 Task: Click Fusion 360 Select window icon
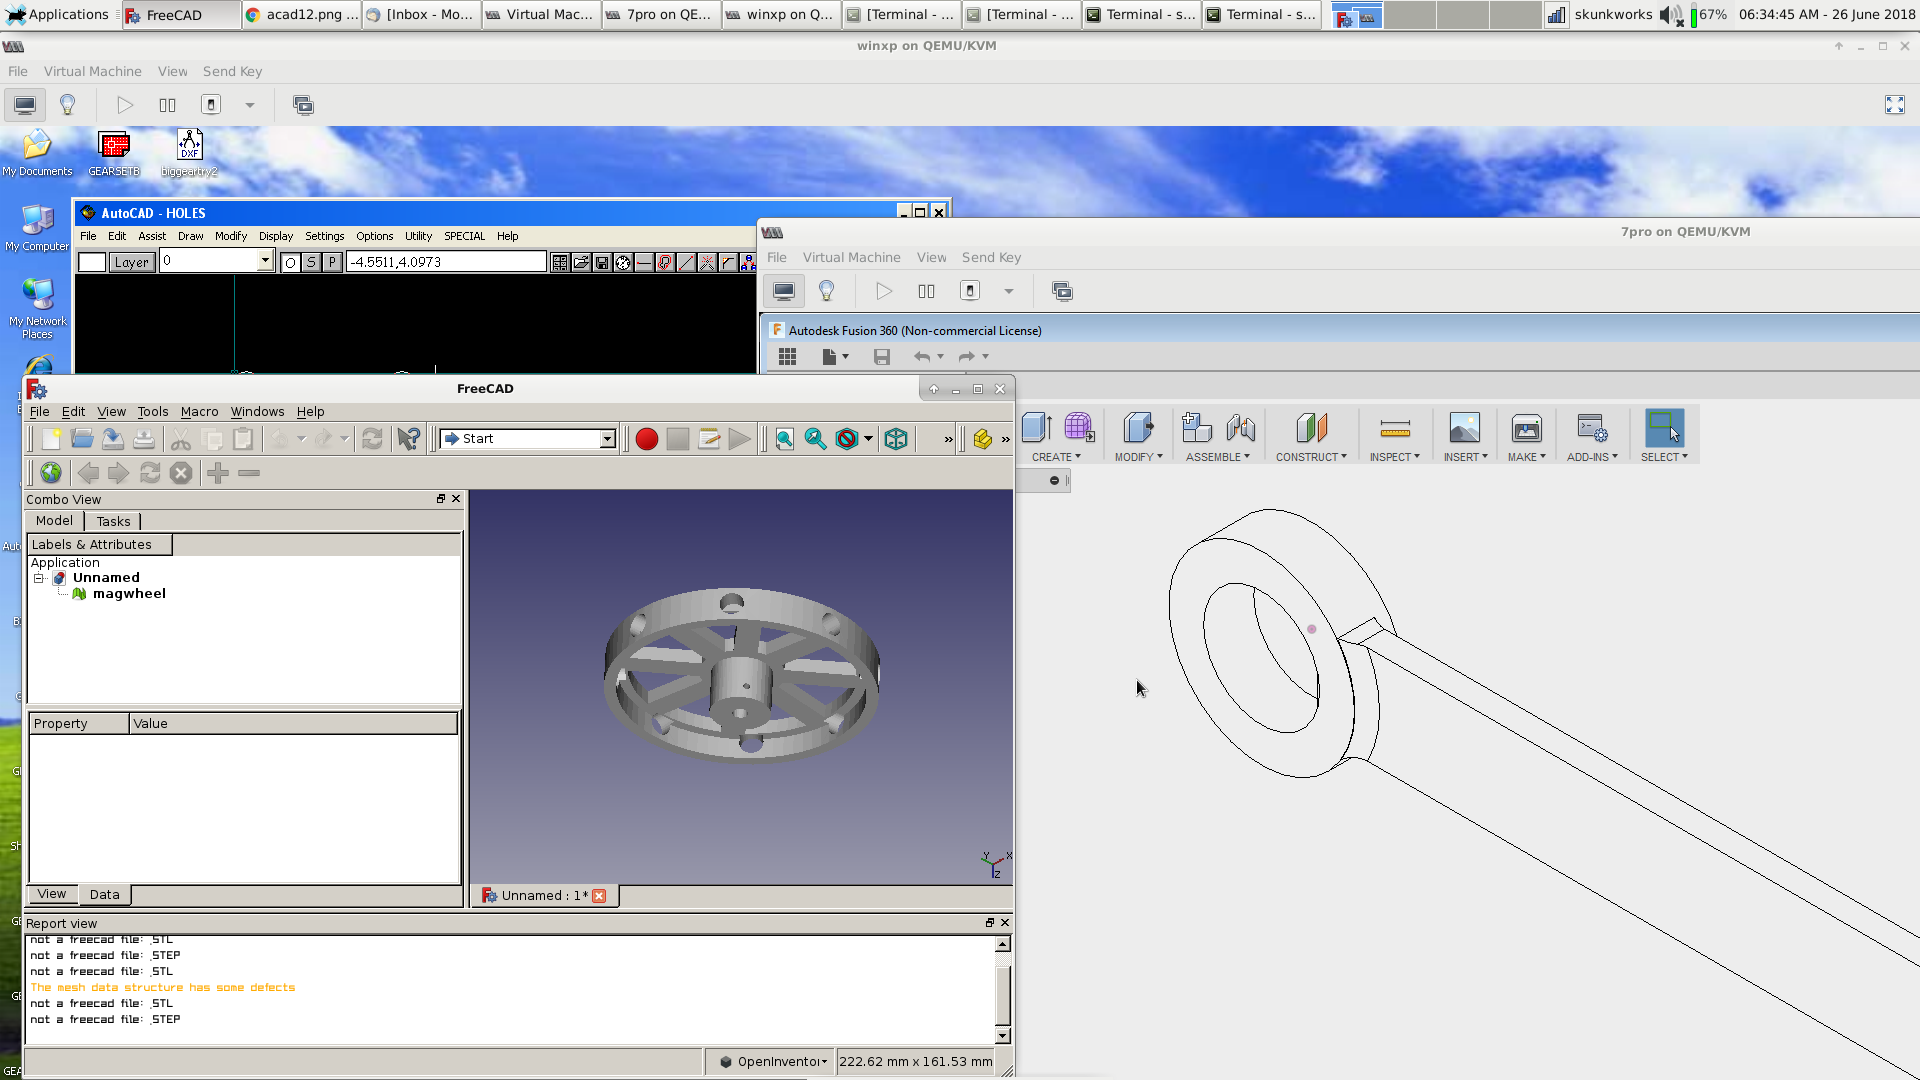(1664, 428)
